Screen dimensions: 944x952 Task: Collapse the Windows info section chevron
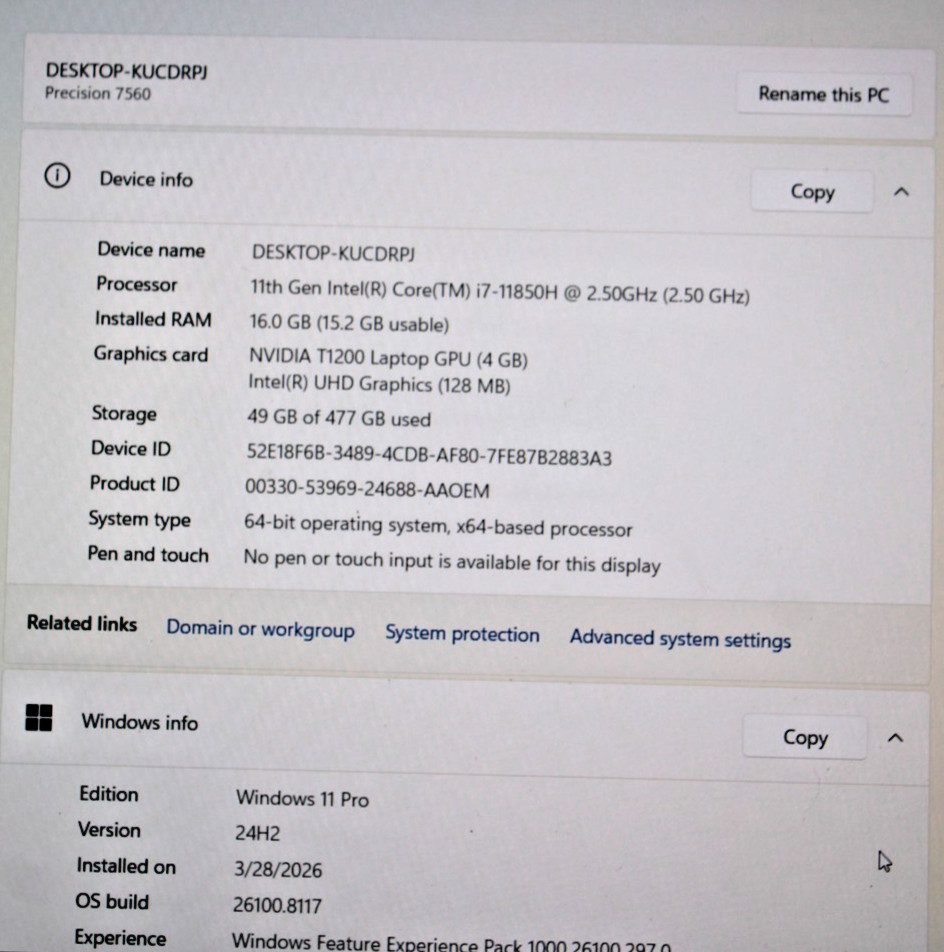tap(895, 738)
